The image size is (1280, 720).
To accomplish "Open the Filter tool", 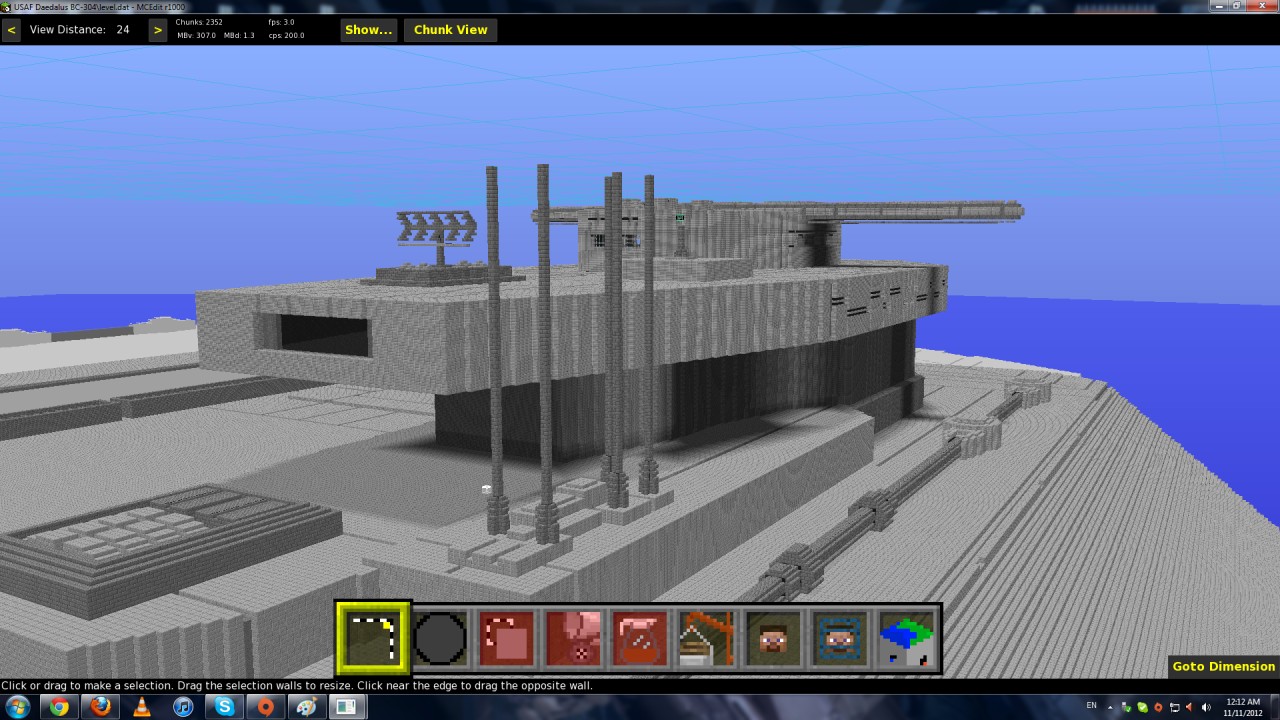I will tap(639, 637).
